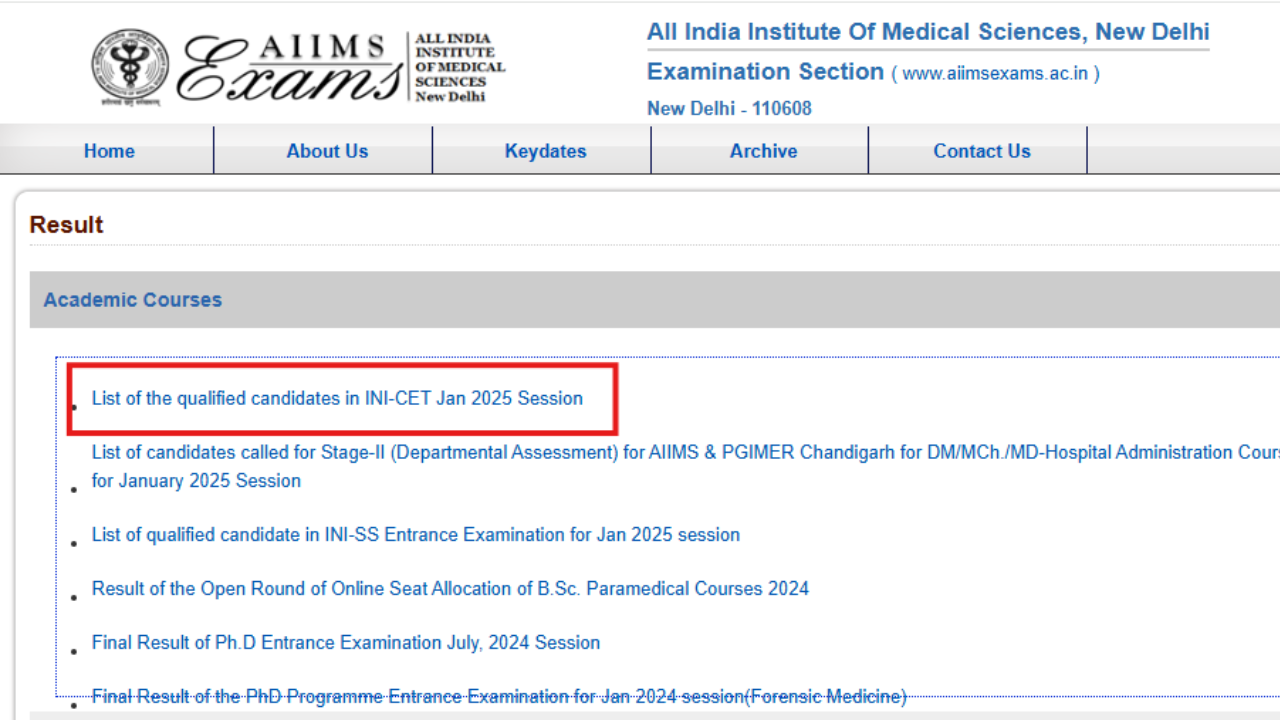The image size is (1280, 720).
Task: Open INI-CET Jan 2025 qualified candidates list
Action: [337, 398]
